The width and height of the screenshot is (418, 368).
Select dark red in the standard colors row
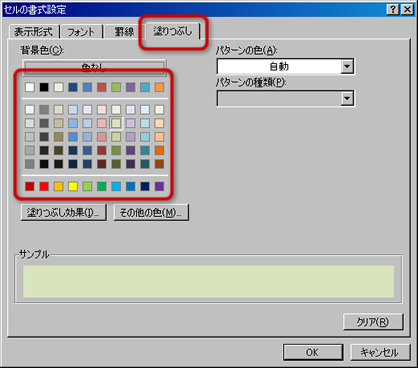coord(30,186)
